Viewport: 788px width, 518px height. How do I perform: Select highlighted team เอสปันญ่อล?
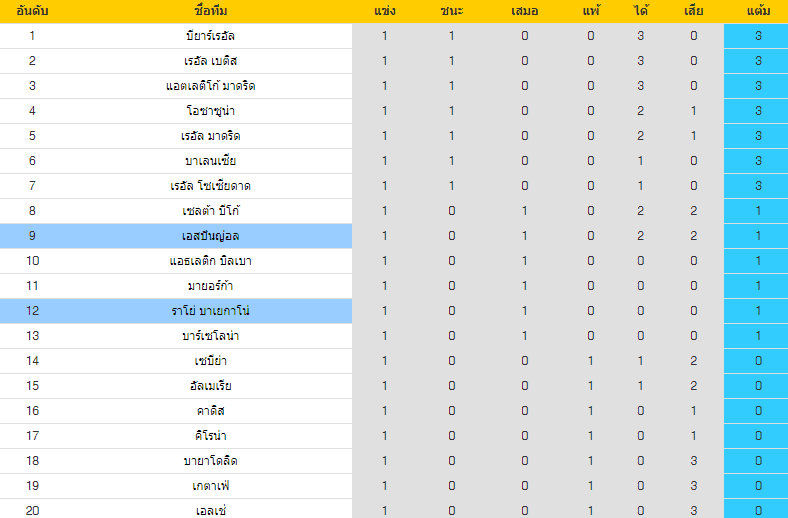211,236
